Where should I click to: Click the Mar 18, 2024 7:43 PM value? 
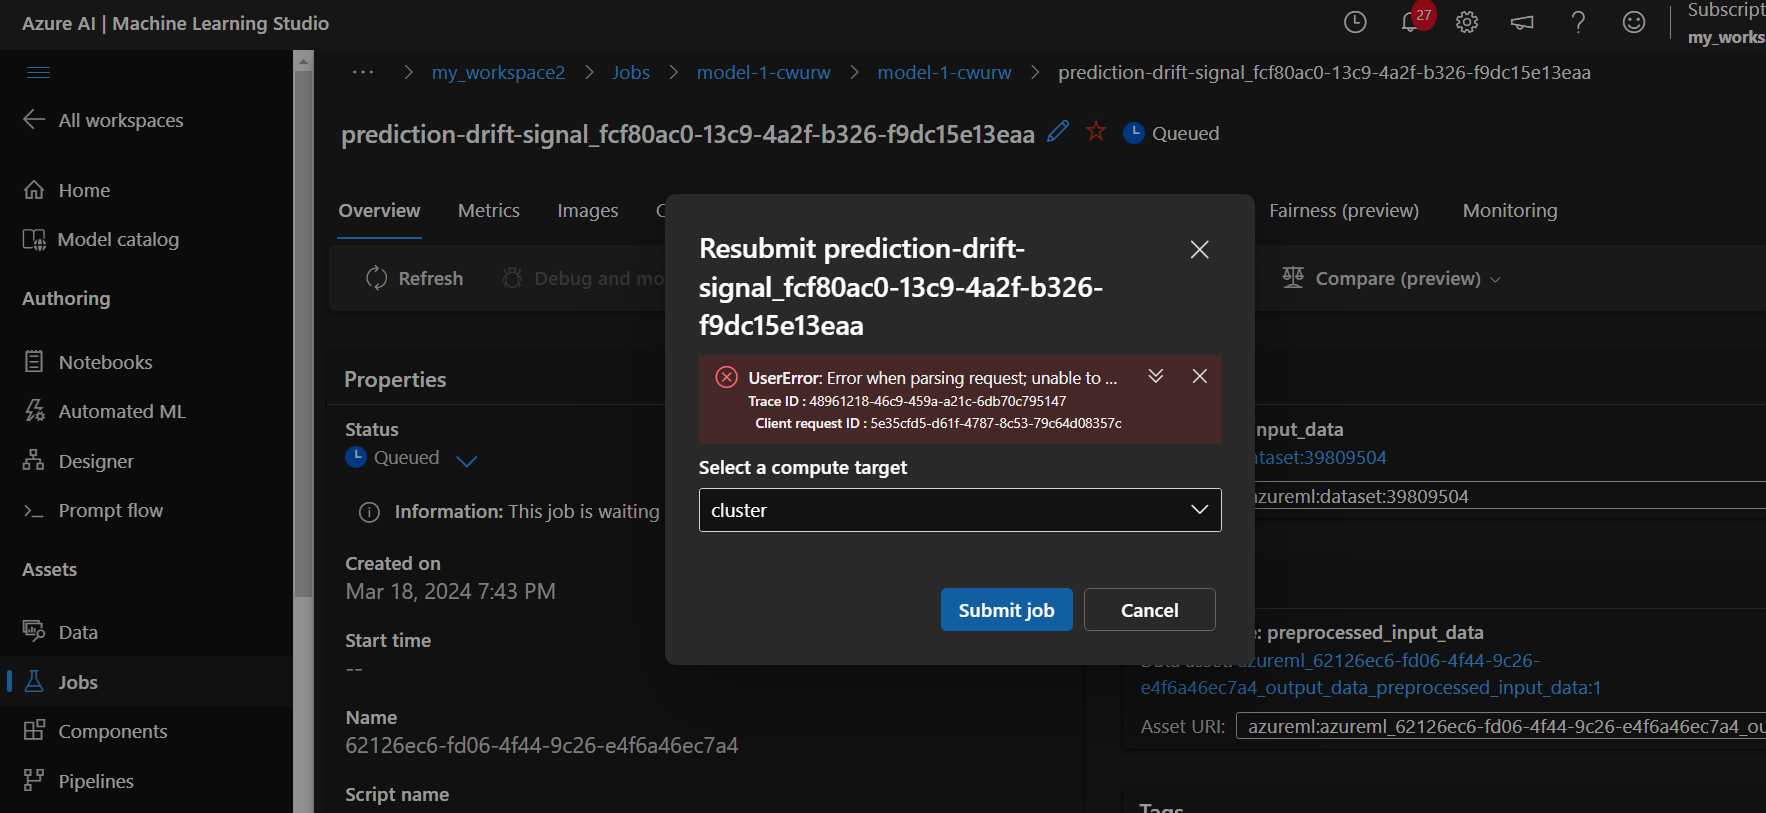tap(450, 592)
